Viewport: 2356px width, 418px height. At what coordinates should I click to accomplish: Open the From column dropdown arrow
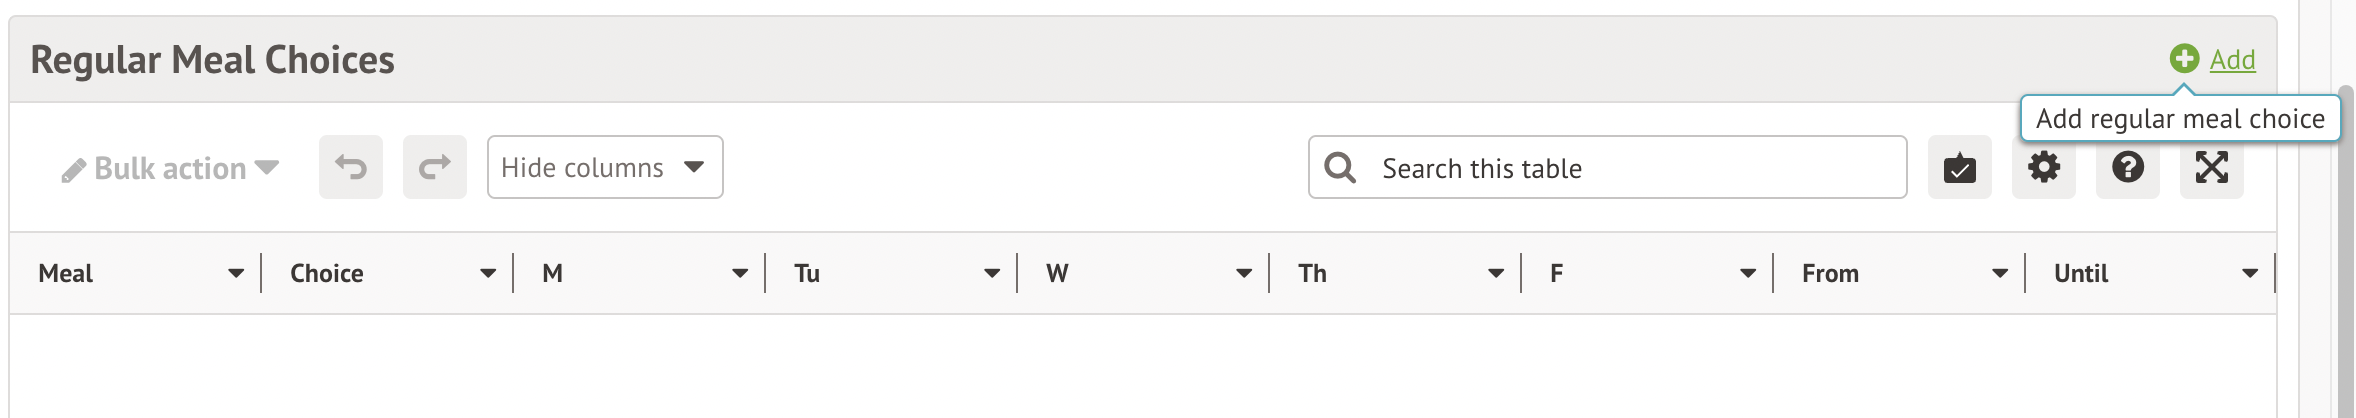2000,273
